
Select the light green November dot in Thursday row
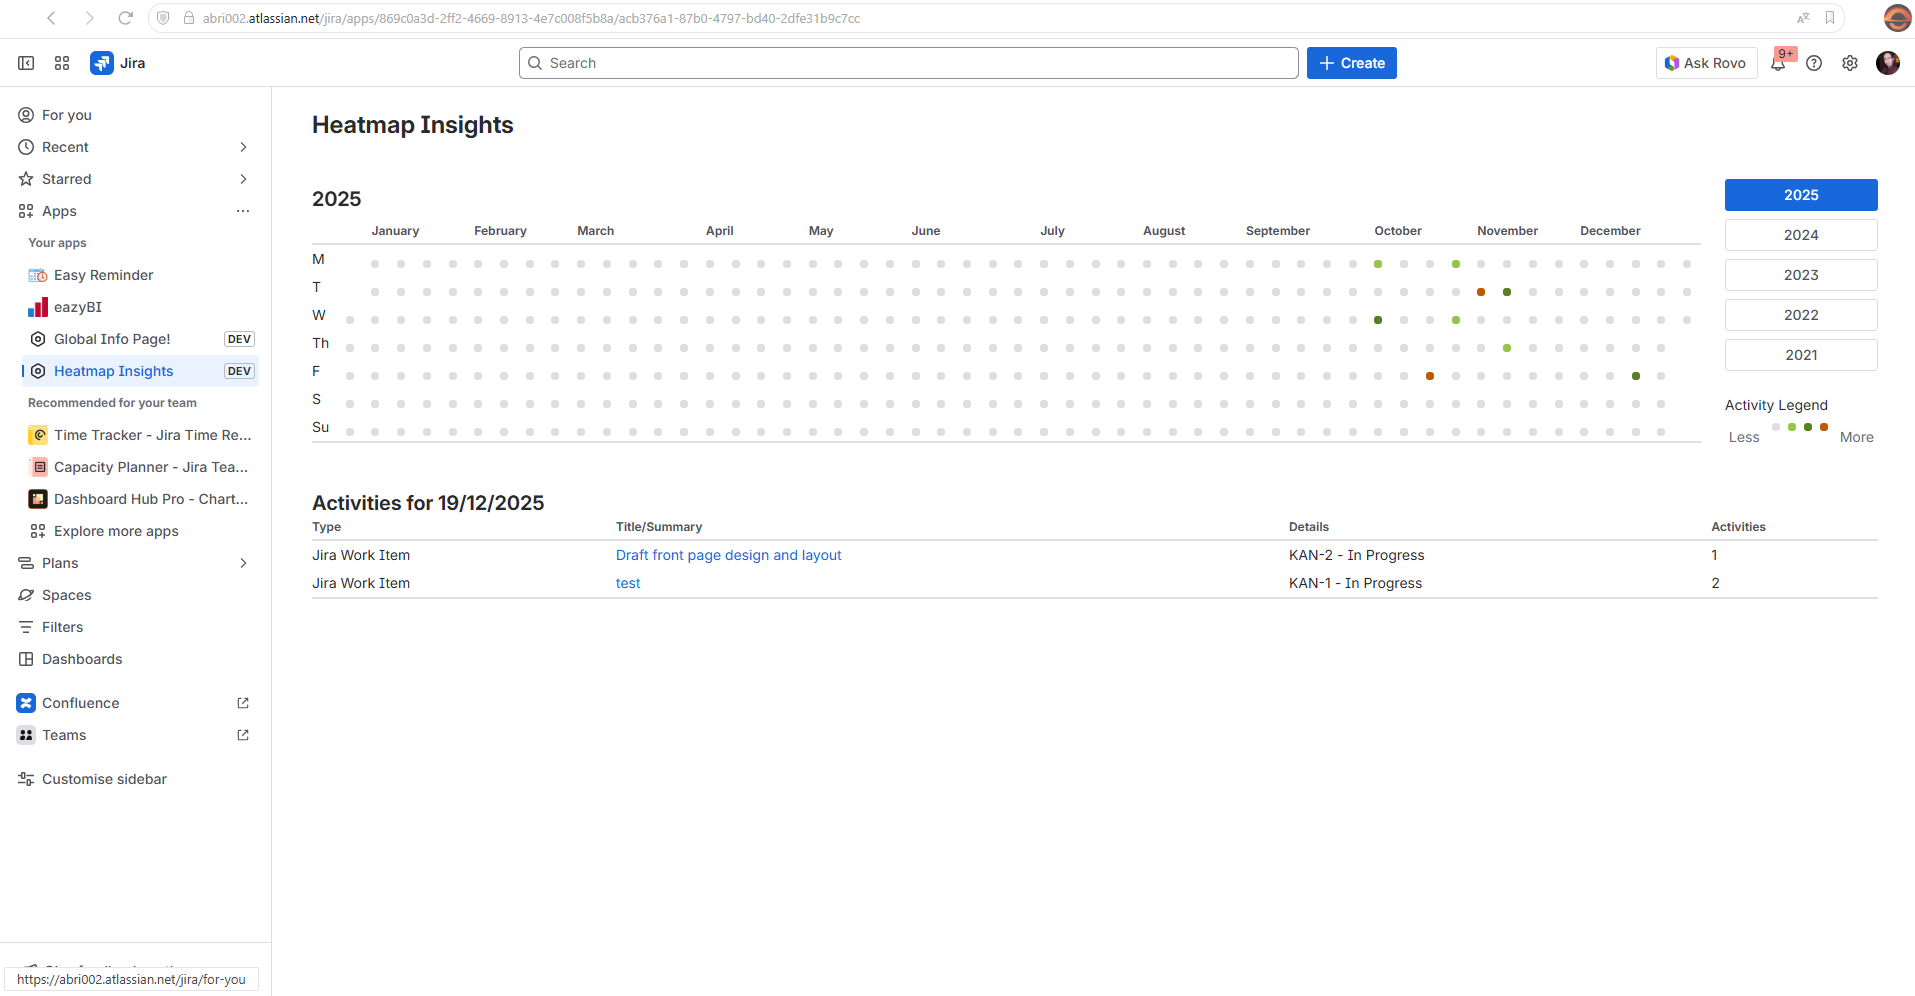(x=1507, y=348)
